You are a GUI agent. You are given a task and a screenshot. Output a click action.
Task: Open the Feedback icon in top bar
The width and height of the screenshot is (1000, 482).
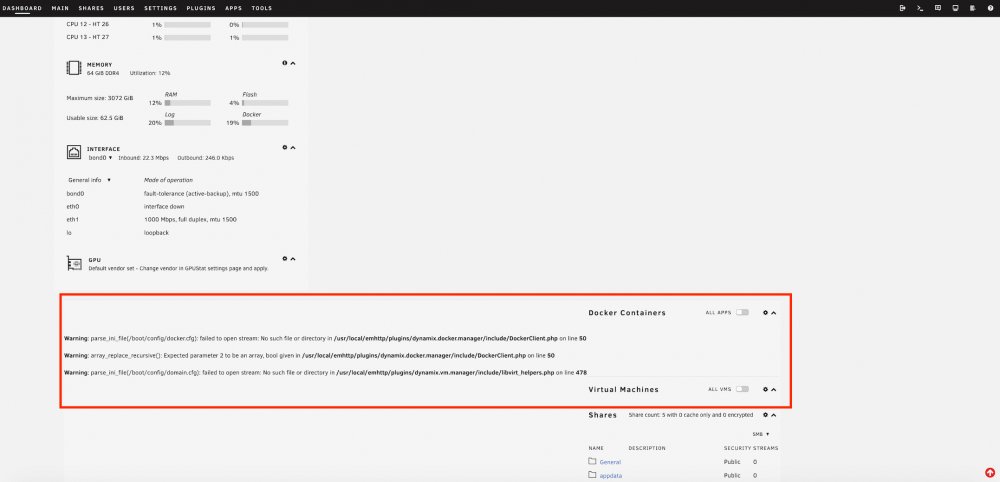938,8
